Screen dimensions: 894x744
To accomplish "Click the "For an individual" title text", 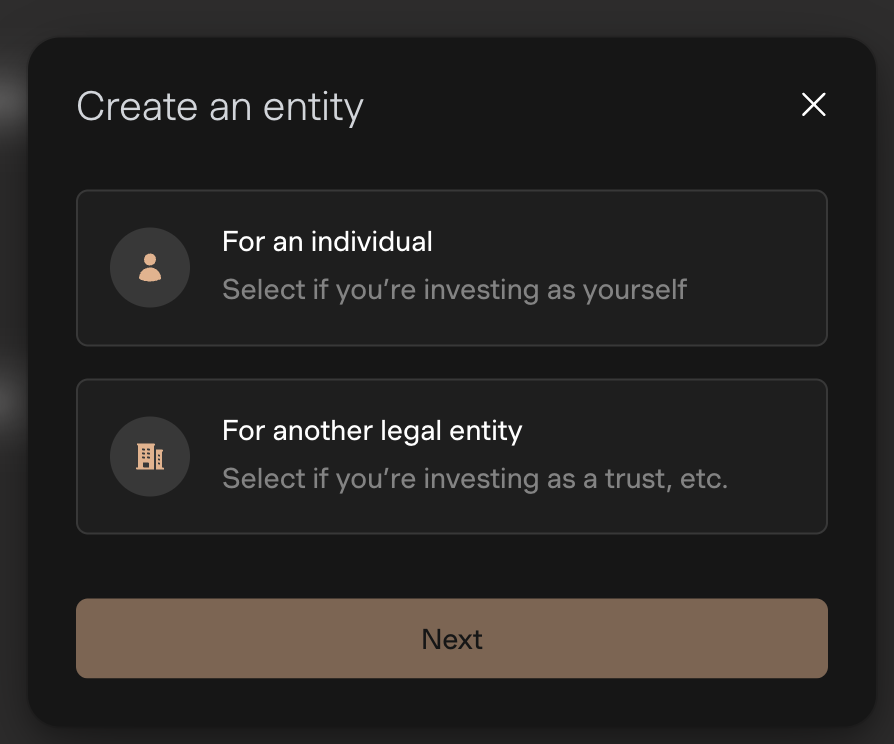I will pyautogui.click(x=327, y=242).
